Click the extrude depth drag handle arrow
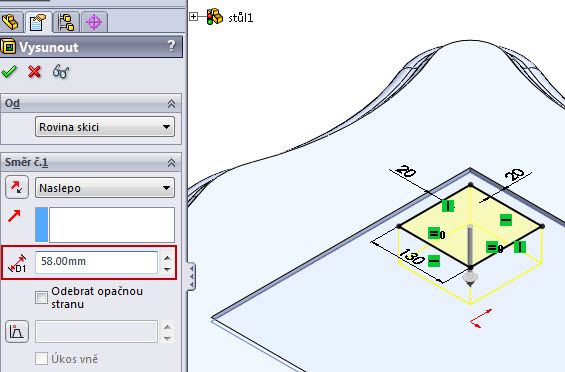This screenshot has height=372, width=565. coord(470,278)
